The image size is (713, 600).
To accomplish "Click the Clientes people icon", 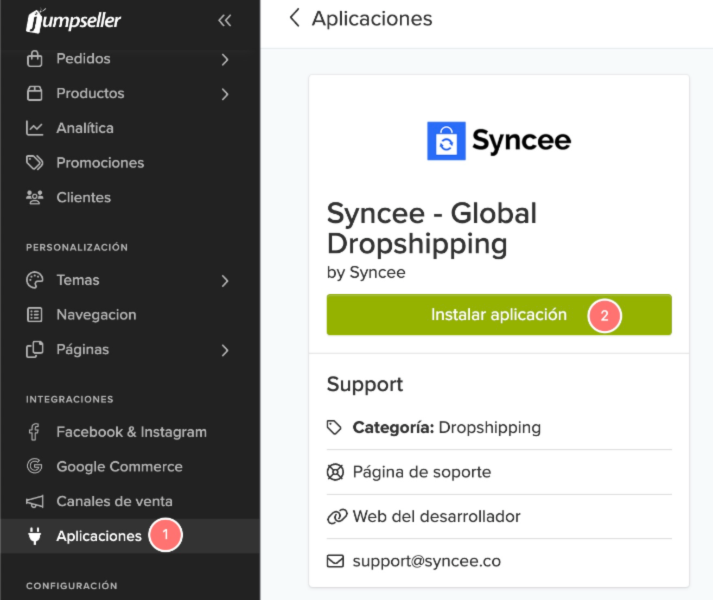I will point(35,198).
